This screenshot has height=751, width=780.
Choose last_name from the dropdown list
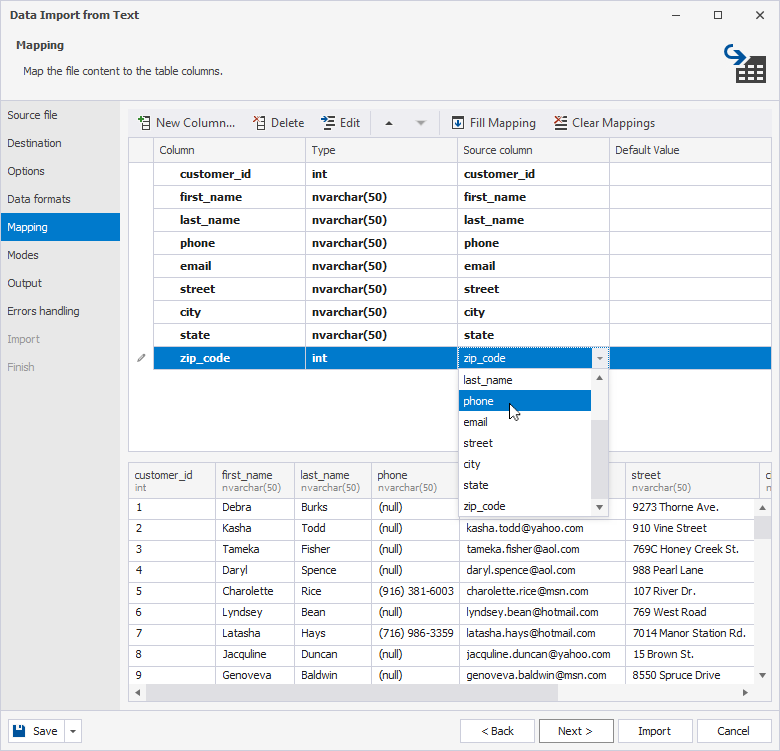click(525, 380)
